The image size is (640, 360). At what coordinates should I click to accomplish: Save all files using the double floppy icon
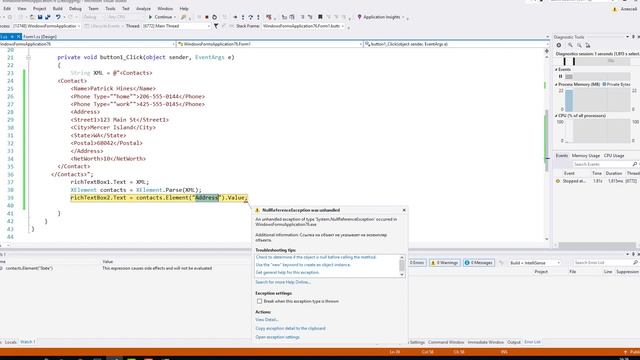(x=47, y=17)
